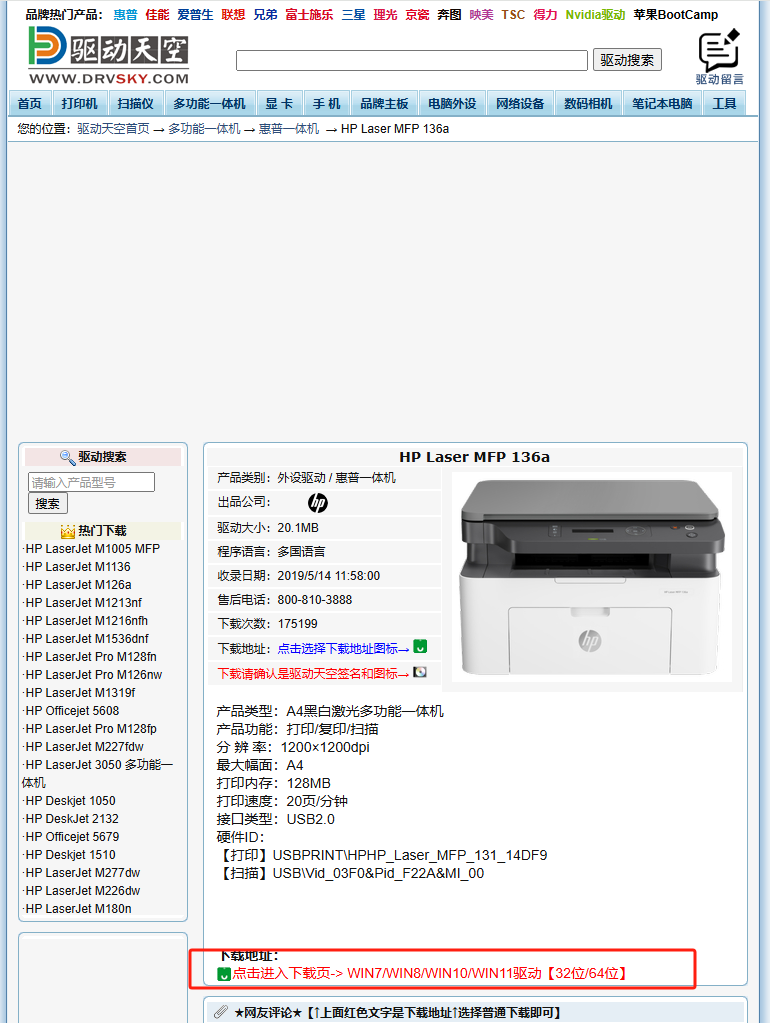Open the 品牌主板 nav tab
Screen dimensions: 770x1023
click(384, 104)
